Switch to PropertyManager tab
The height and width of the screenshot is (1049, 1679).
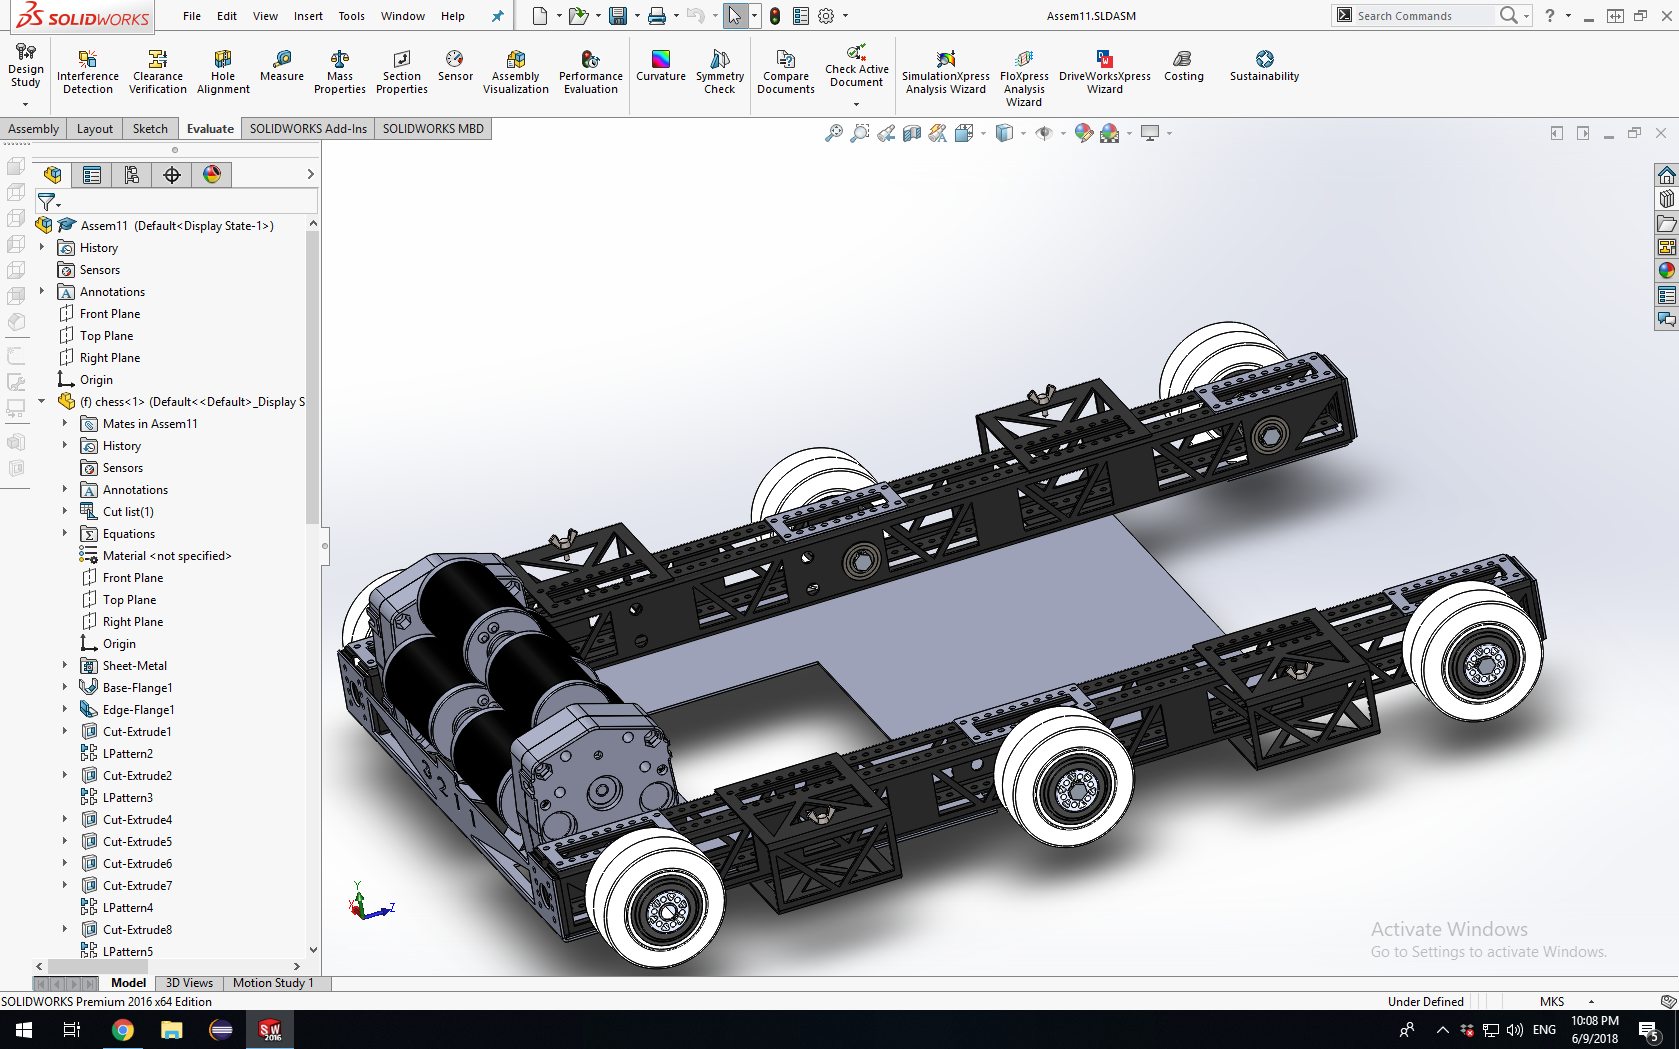(92, 175)
